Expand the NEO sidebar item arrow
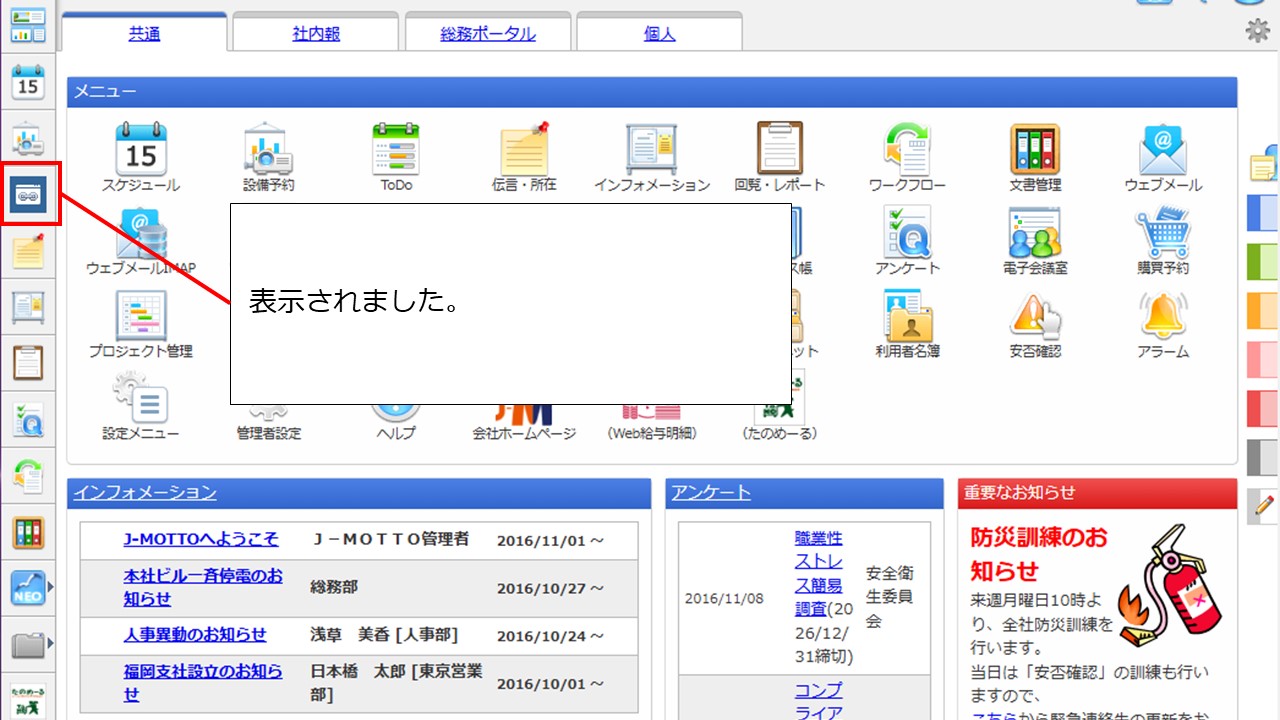1280x720 pixels. pyautogui.click(x=51, y=586)
